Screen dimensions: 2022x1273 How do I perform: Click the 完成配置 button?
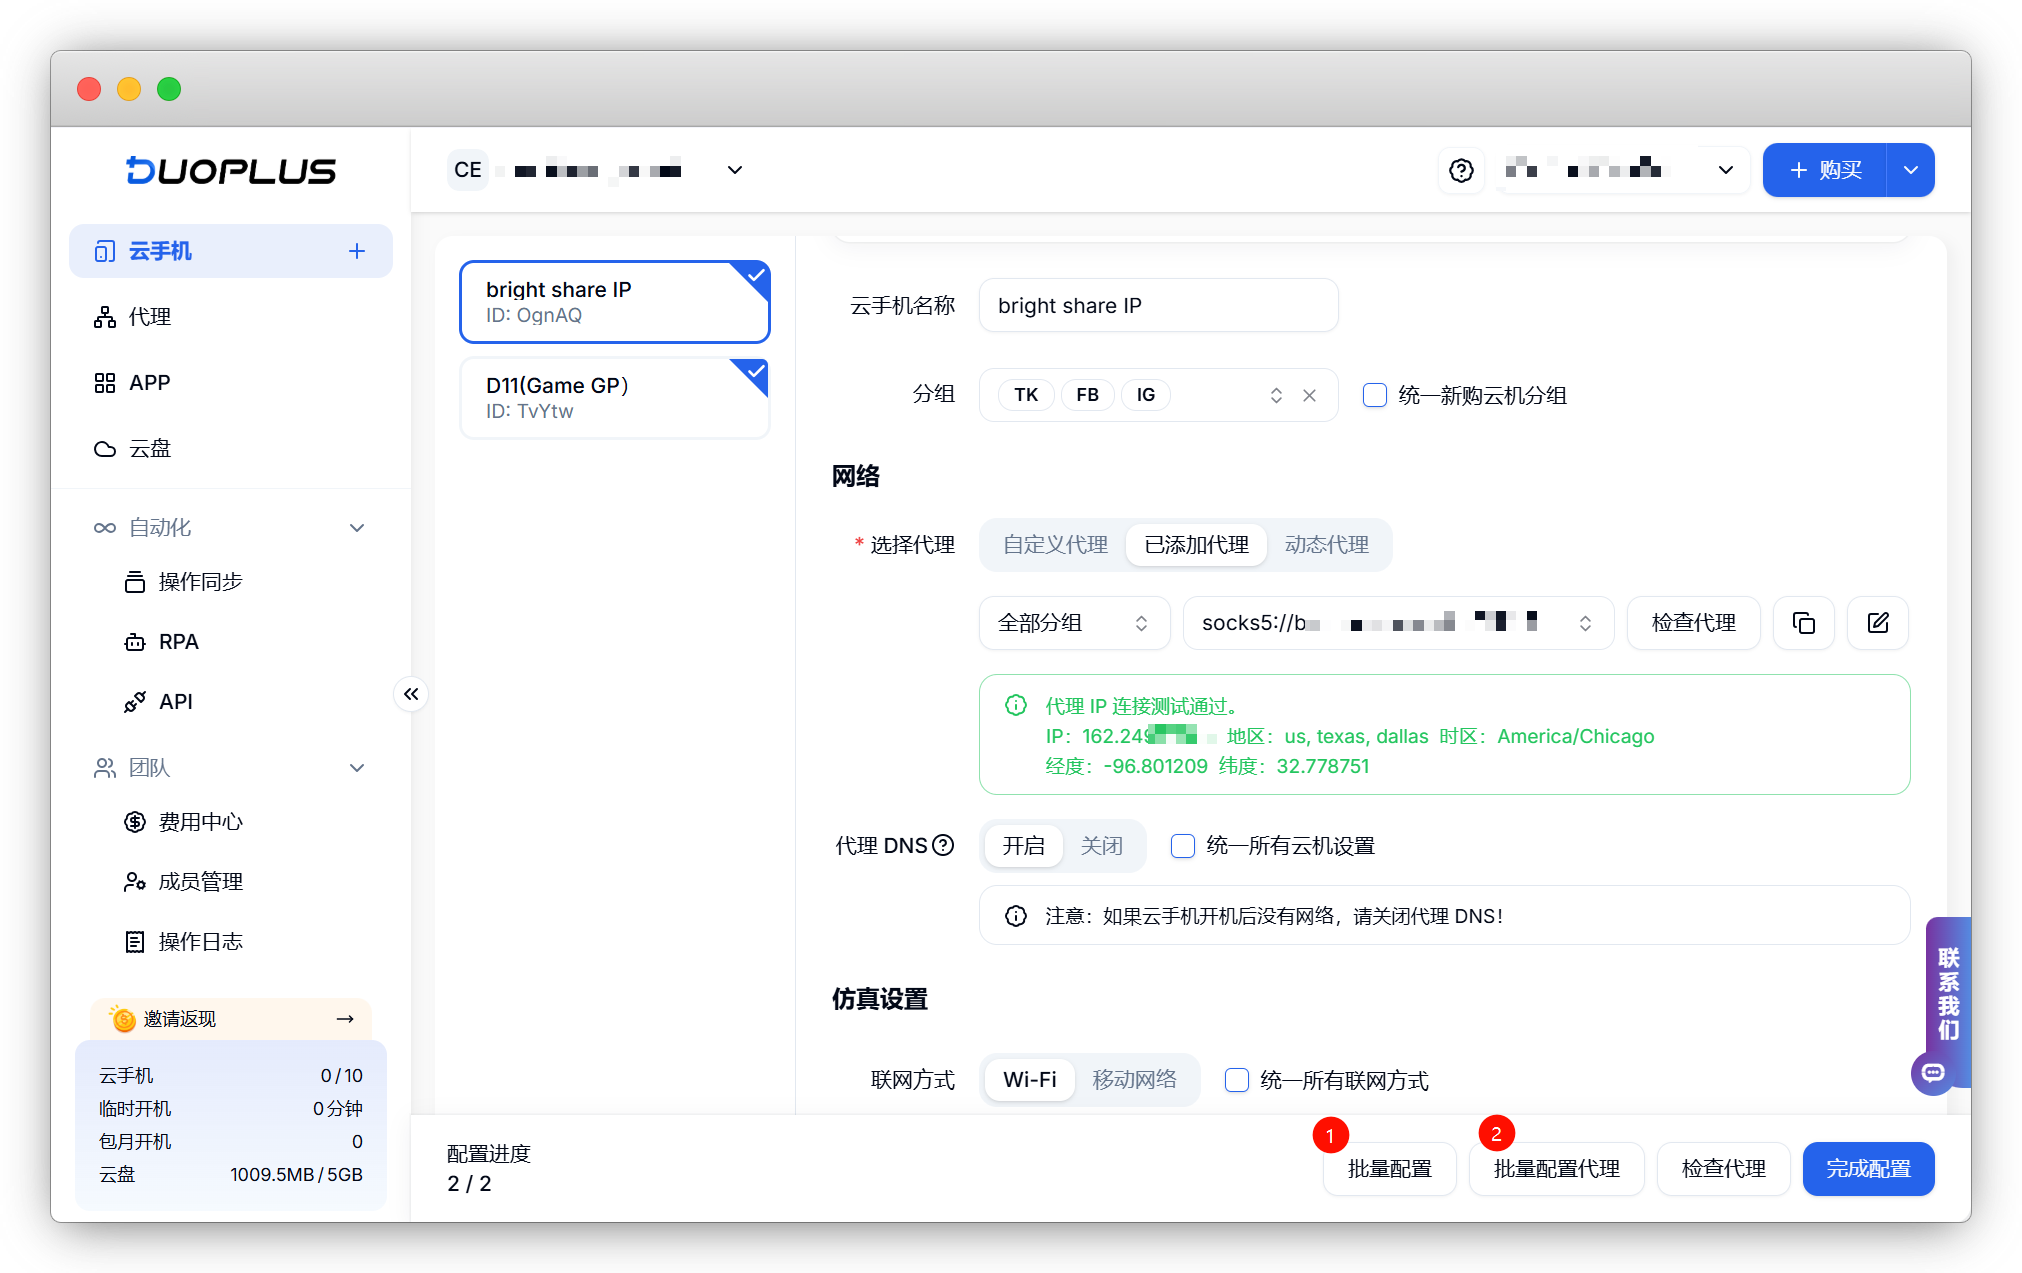(1867, 1169)
